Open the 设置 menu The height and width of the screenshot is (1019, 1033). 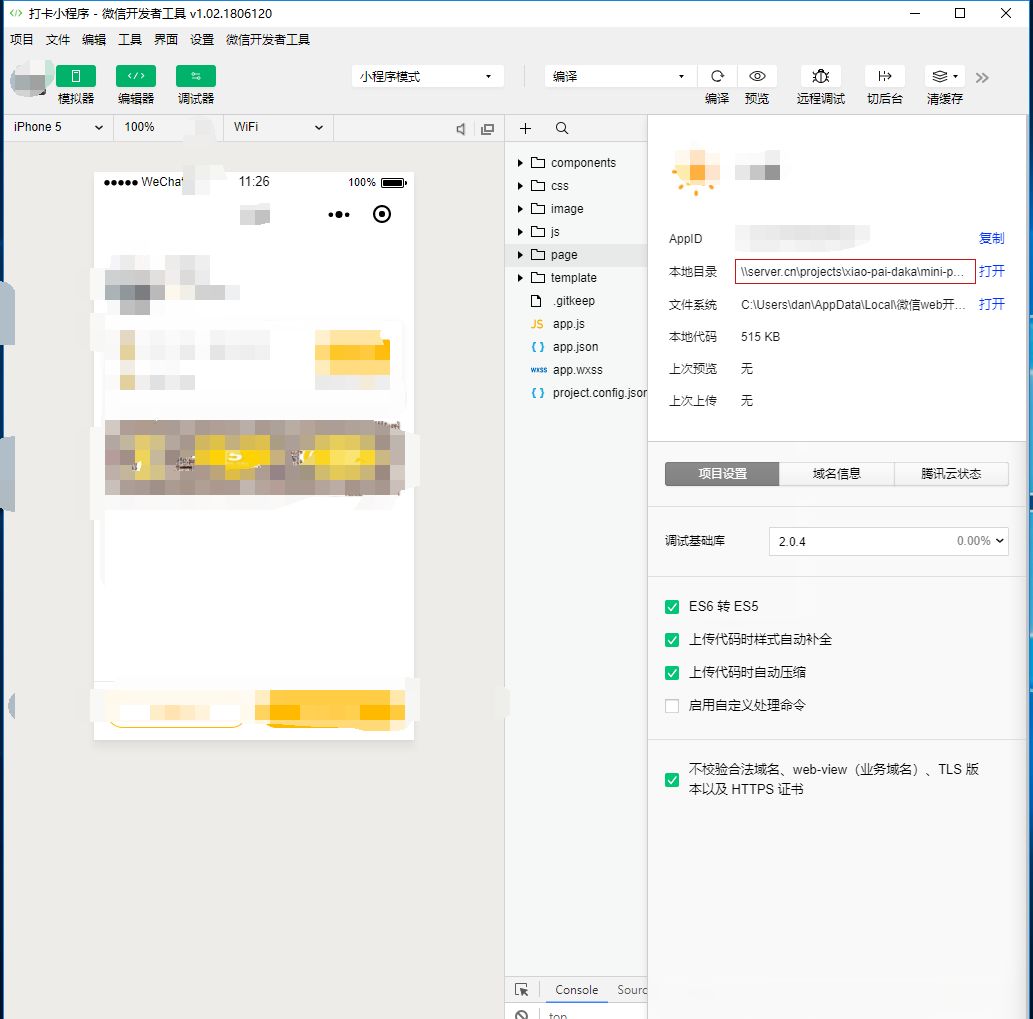[202, 40]
